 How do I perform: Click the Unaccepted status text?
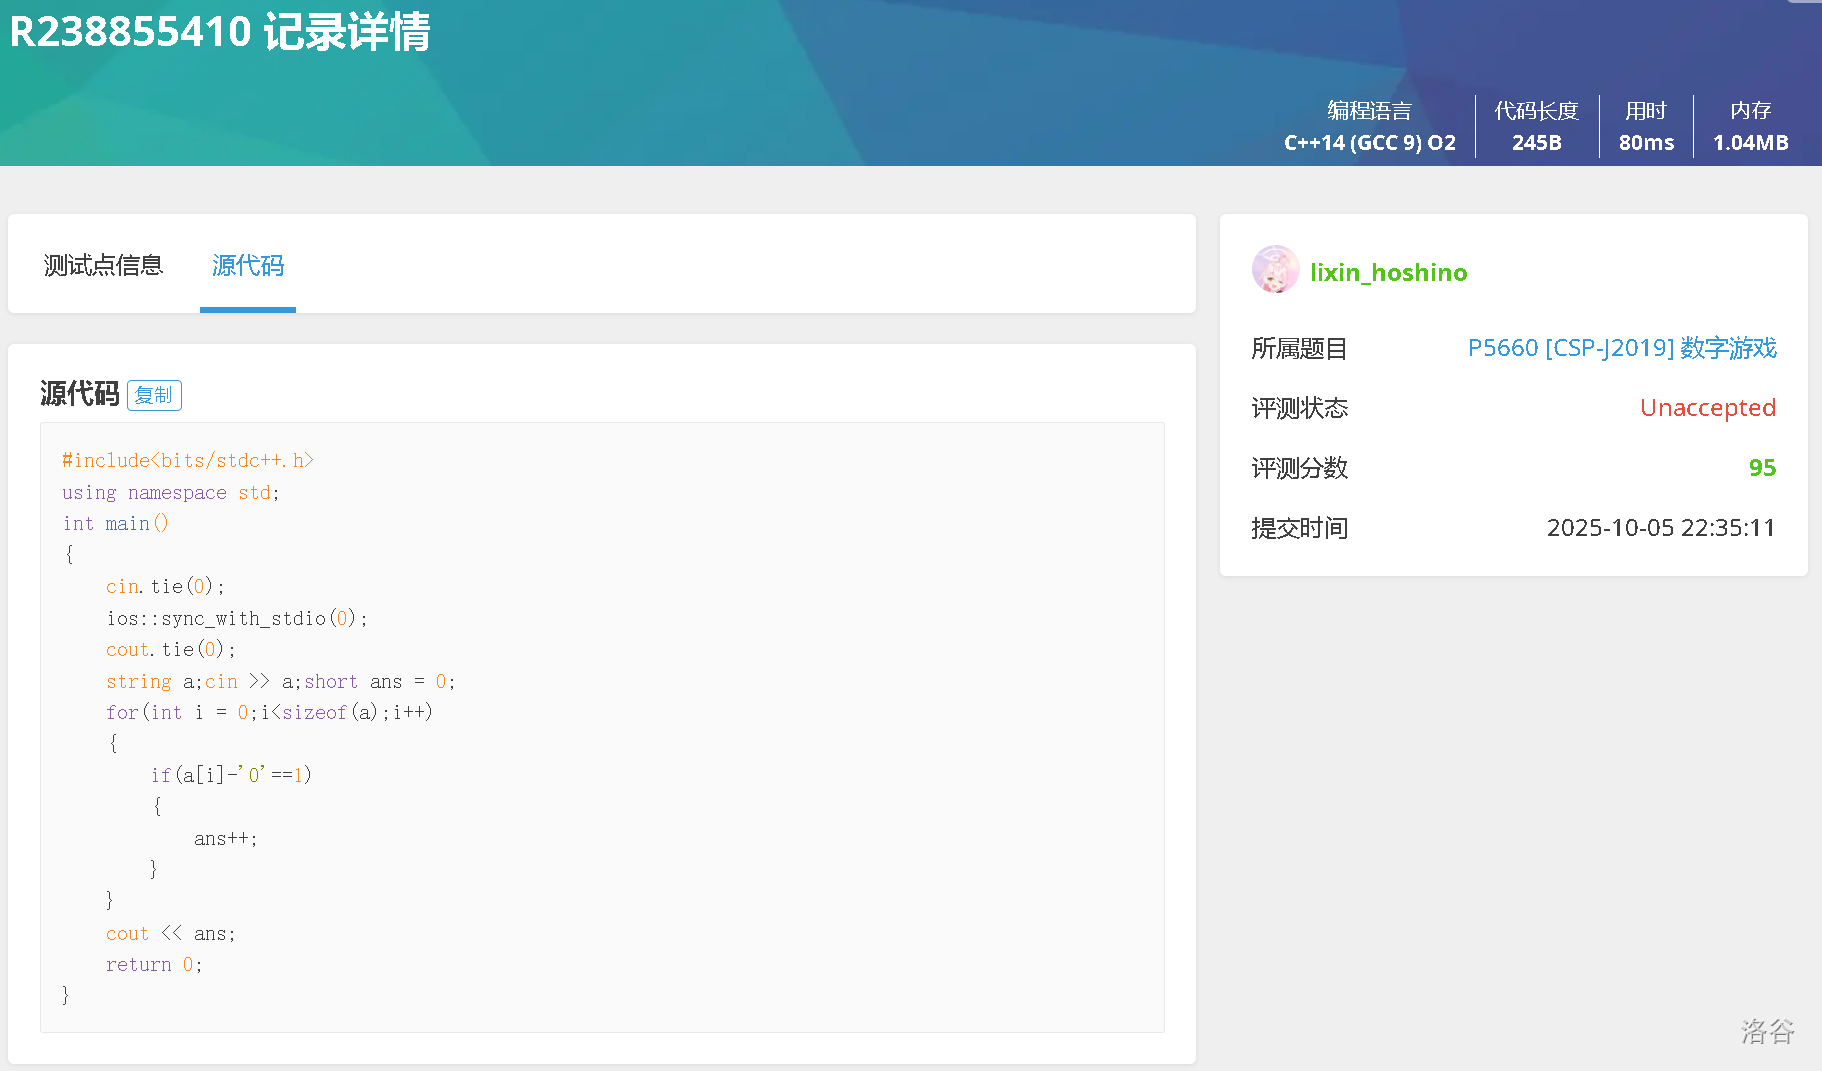click(1707, 408)
